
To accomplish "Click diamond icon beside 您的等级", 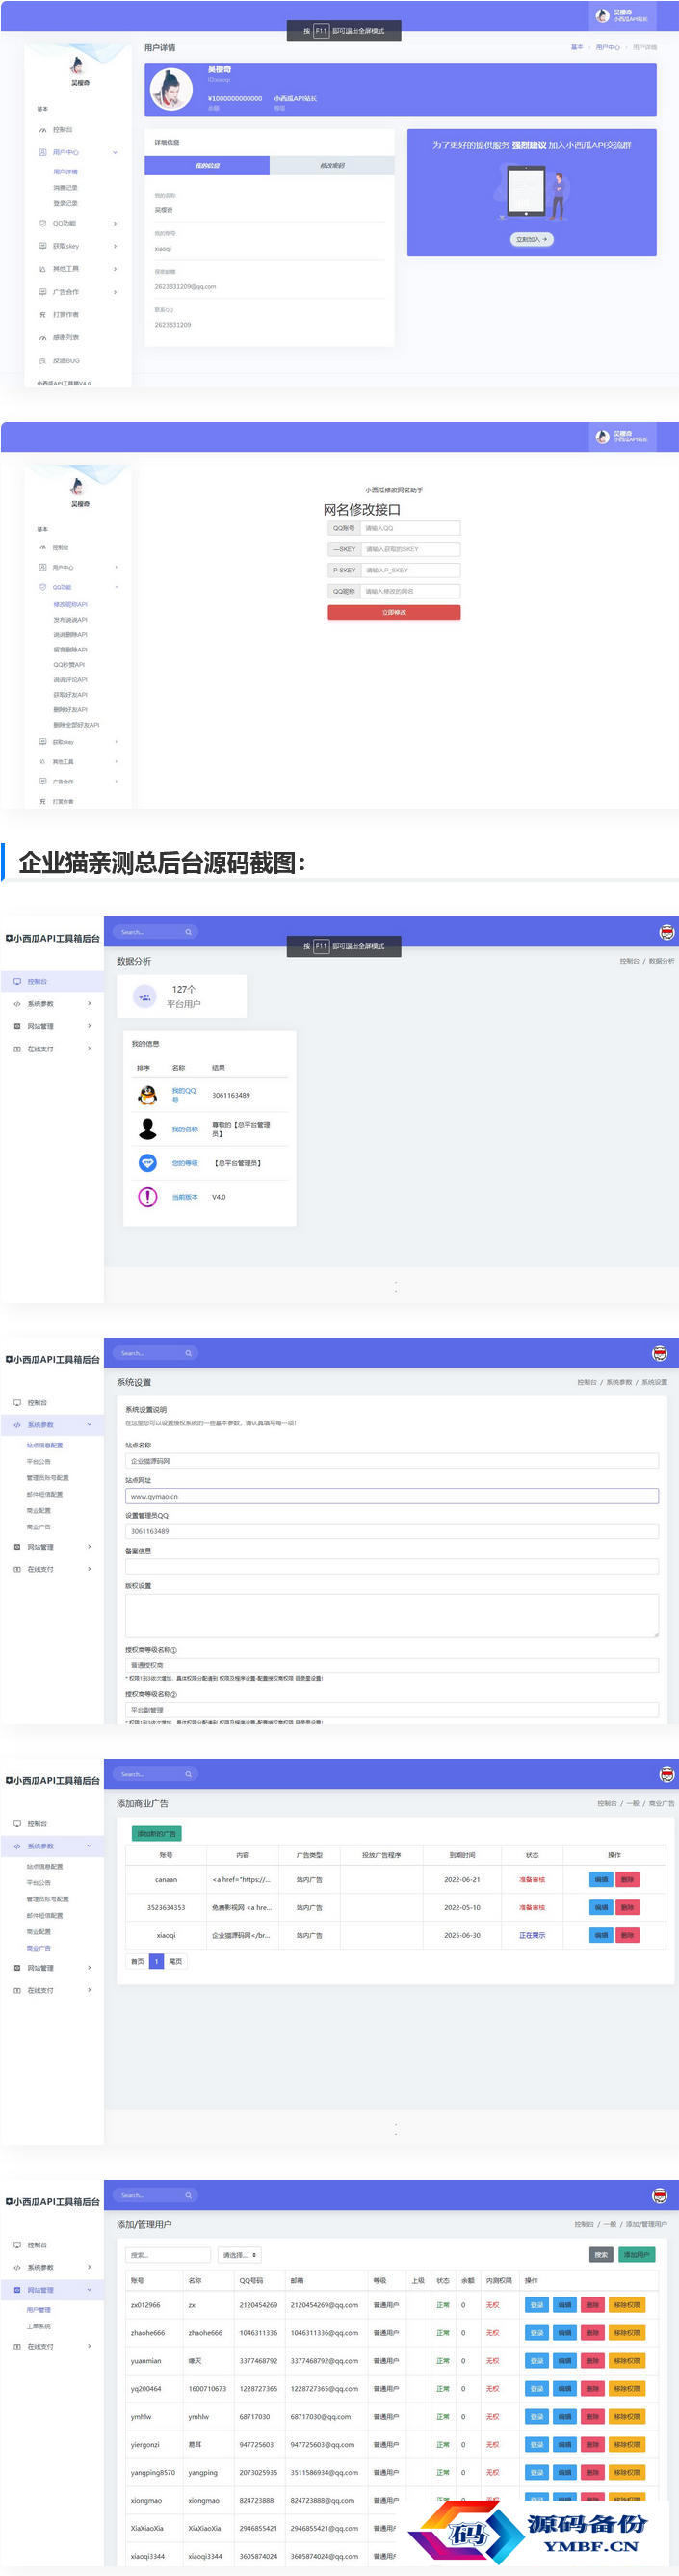I will [147, 1163].
